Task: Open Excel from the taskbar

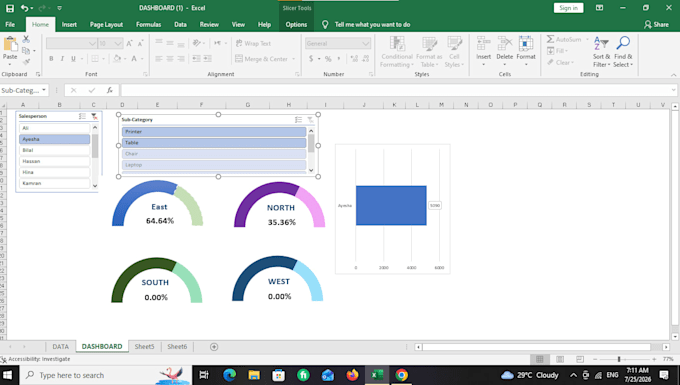Action: (x=377, y=375)
